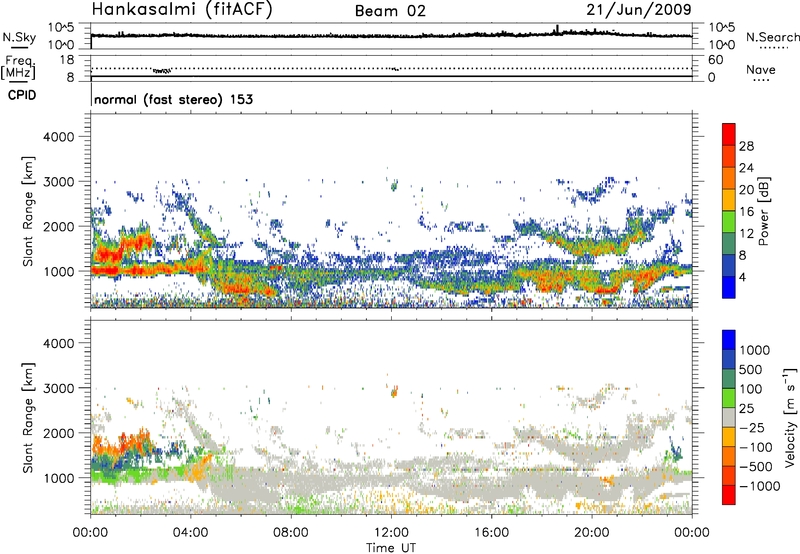The width and height of the screenshot is (800, 554).
Task: Click the '20:00' time axis label
Action: 592,533
